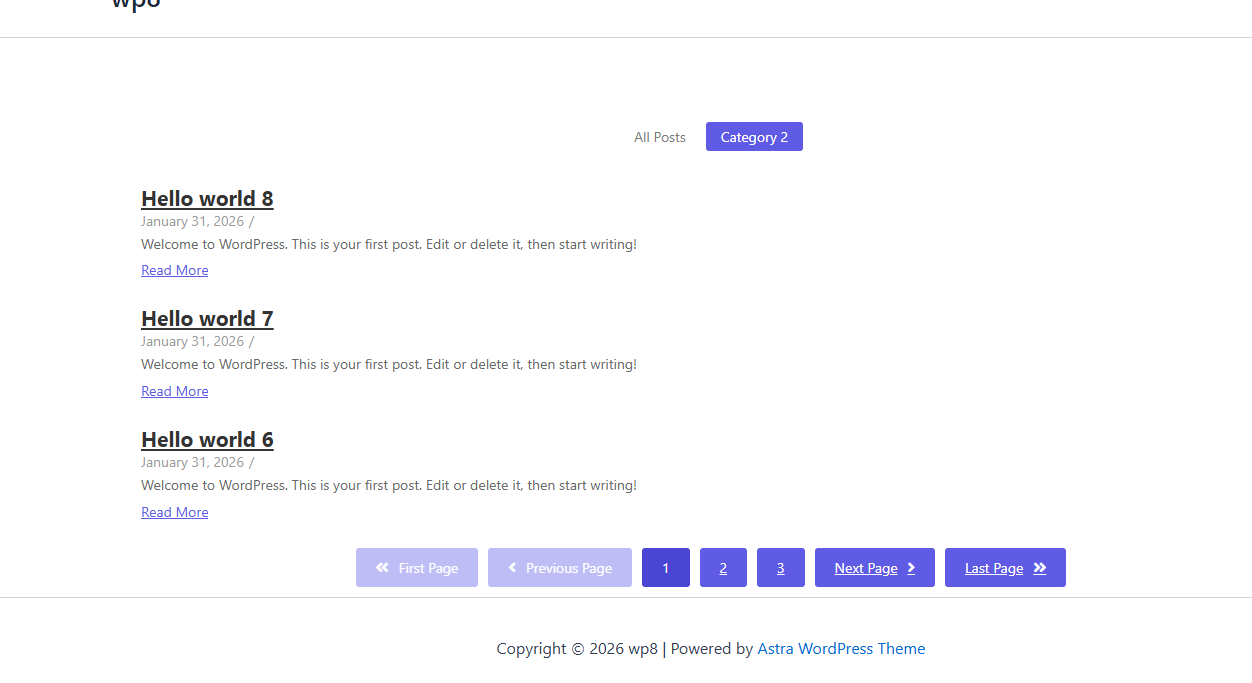
Task: Click the right chevron icon on Next Page
Action: tap(911, 568)
